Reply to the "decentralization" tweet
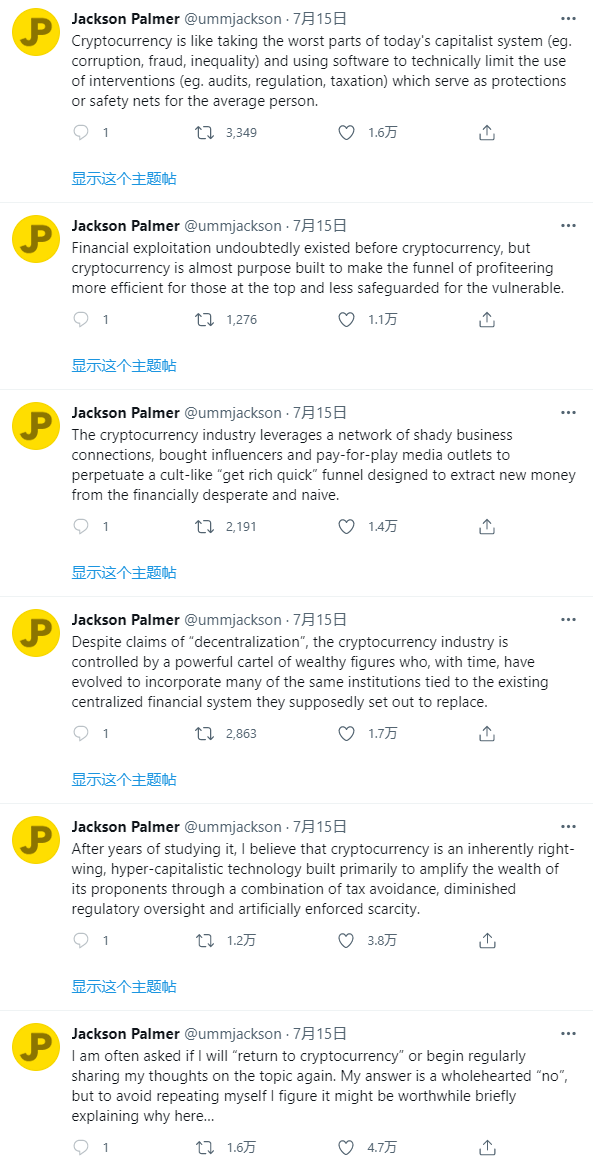593x1166 pixels. [82, 733]
